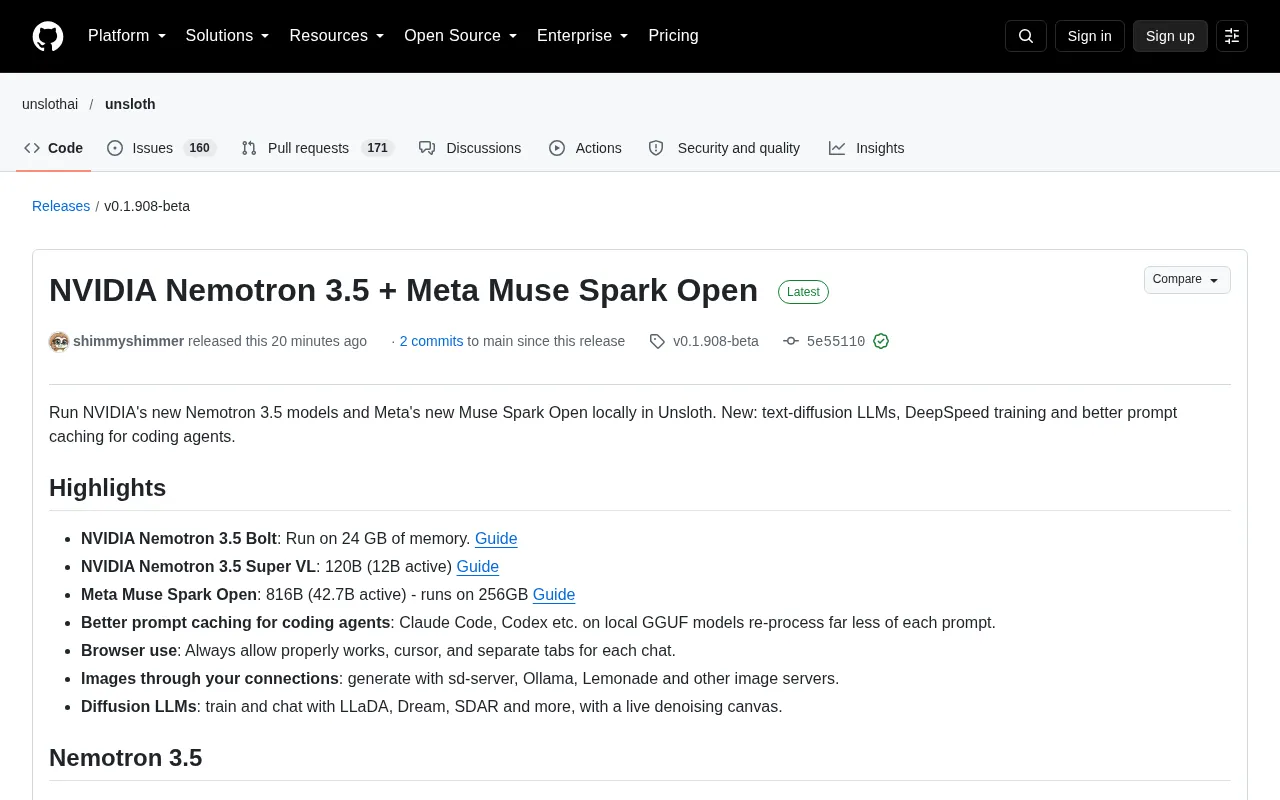This screenshot has width=1280, height=800.
Task: Switch to the Code tab
Action: tap(54, 148)
